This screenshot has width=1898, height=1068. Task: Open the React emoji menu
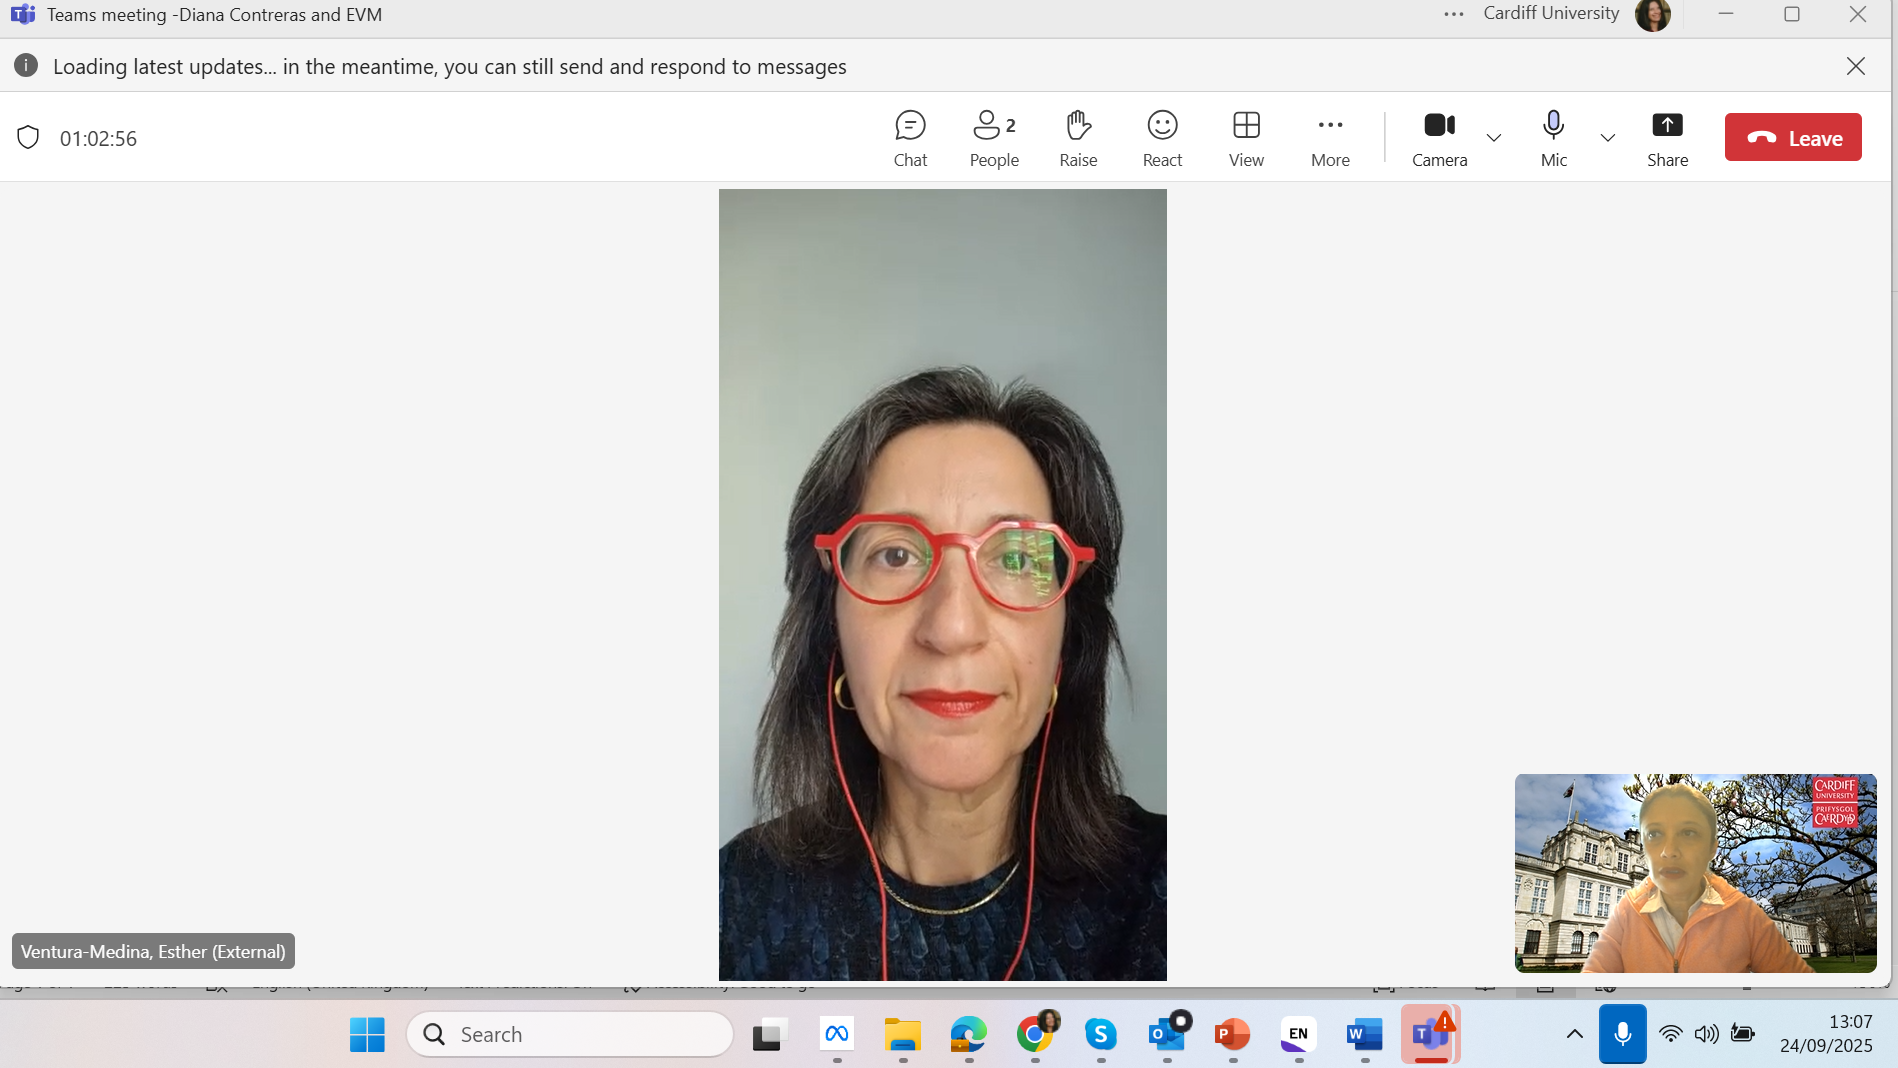[x=1162, y=138]
